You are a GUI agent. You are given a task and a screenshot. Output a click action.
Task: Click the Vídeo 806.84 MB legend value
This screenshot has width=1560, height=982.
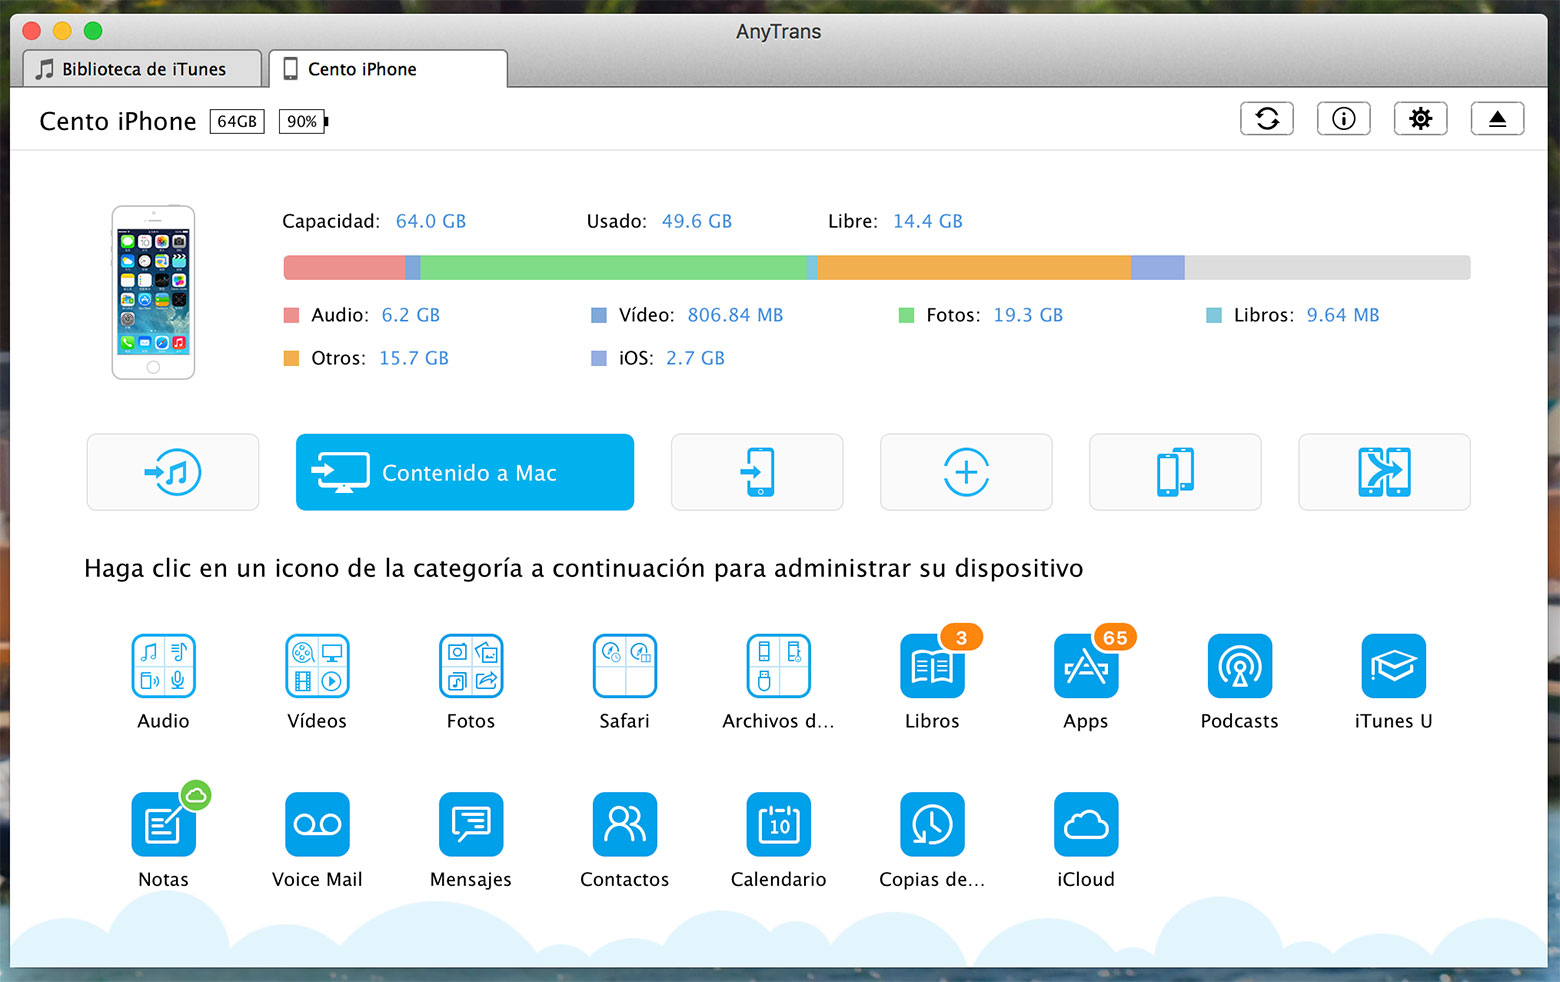tap(735, 315)
